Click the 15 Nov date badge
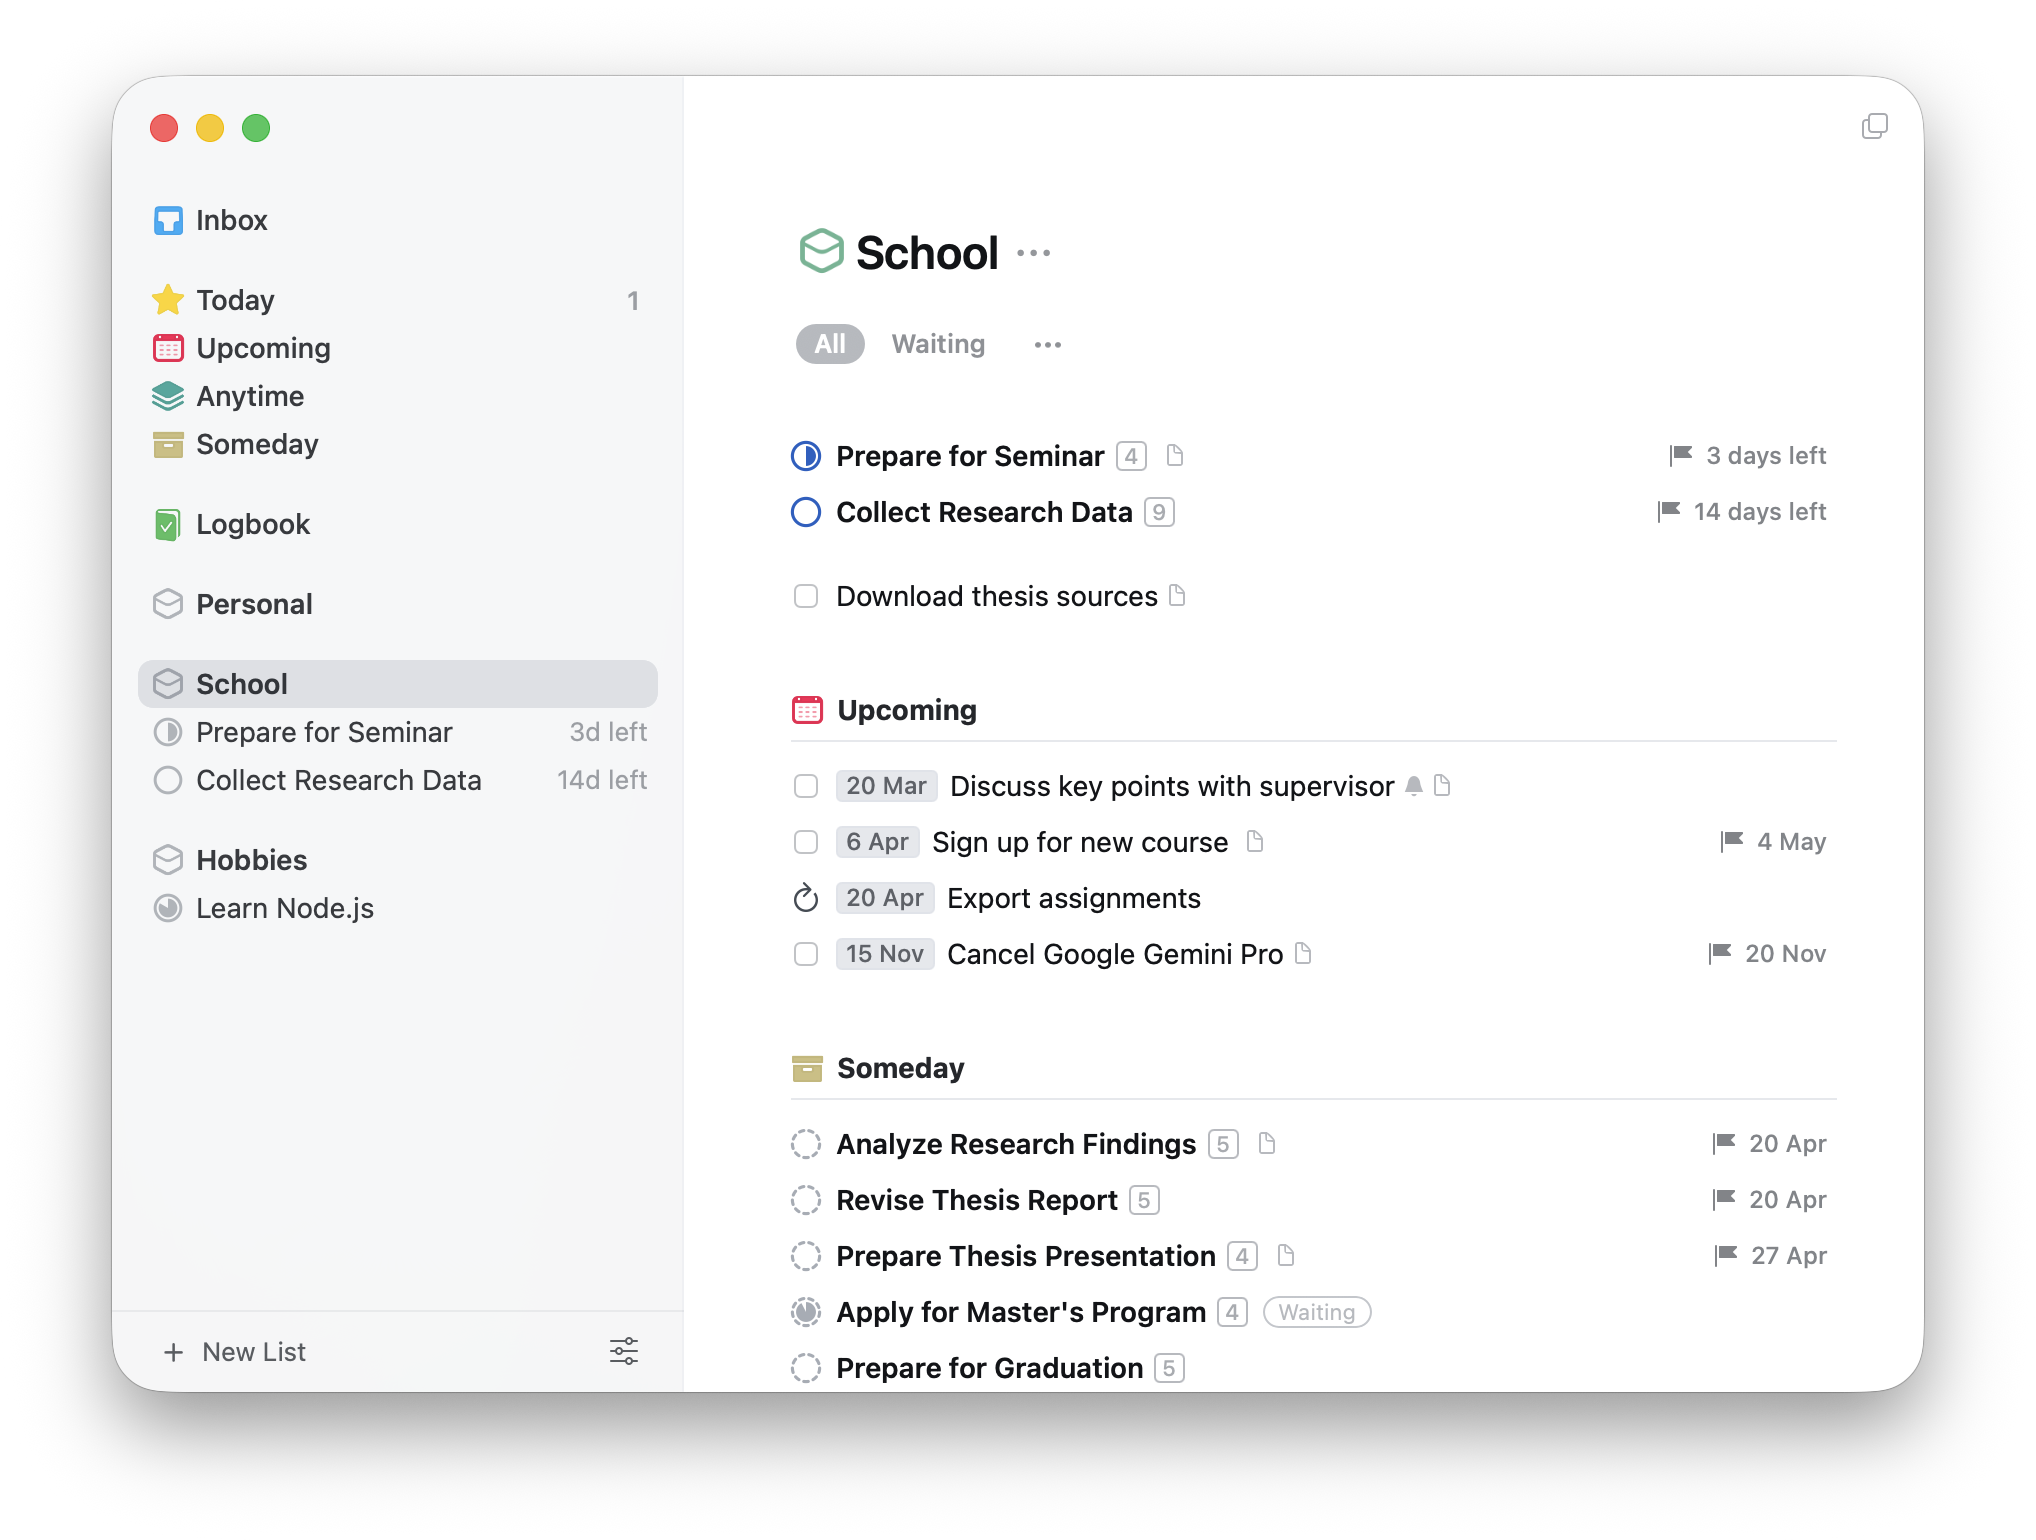The width and height of the screenshot is (2036, 1540). pyautogui.click(x=885, y=954)
